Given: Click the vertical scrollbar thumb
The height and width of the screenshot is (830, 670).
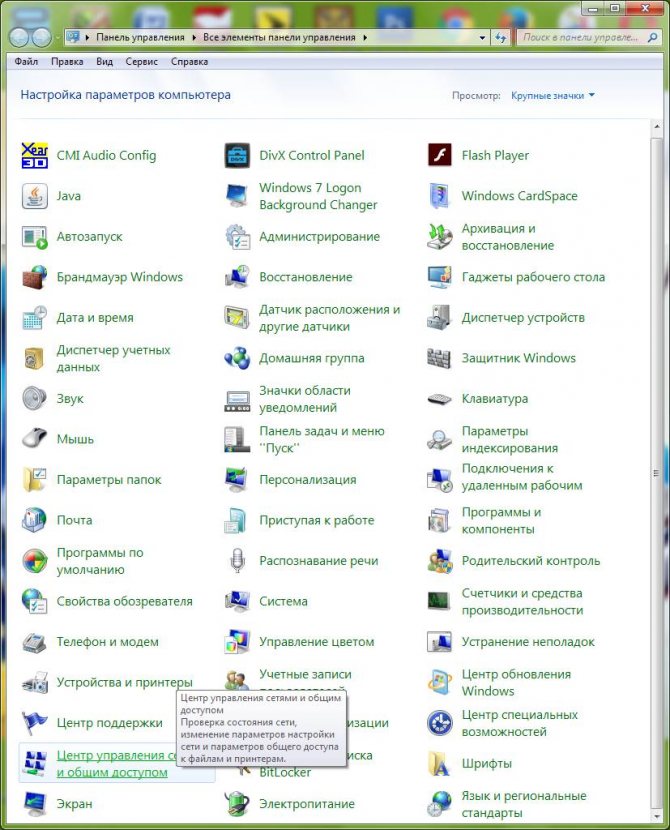Looking at the screenshot, I should [x=656, y=473].
